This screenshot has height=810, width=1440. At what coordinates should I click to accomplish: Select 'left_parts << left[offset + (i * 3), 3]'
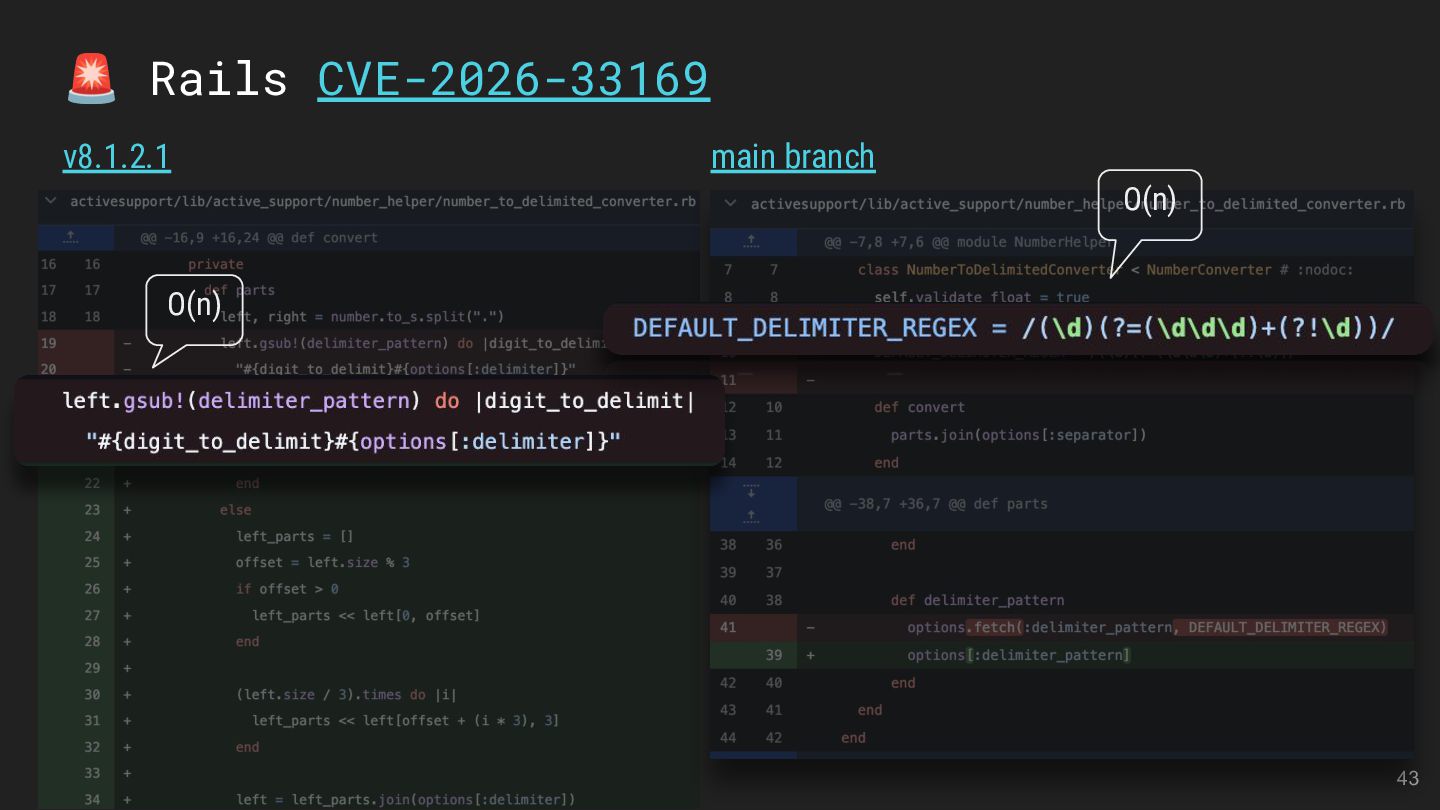pyautogui.click(x=405, y=720)
